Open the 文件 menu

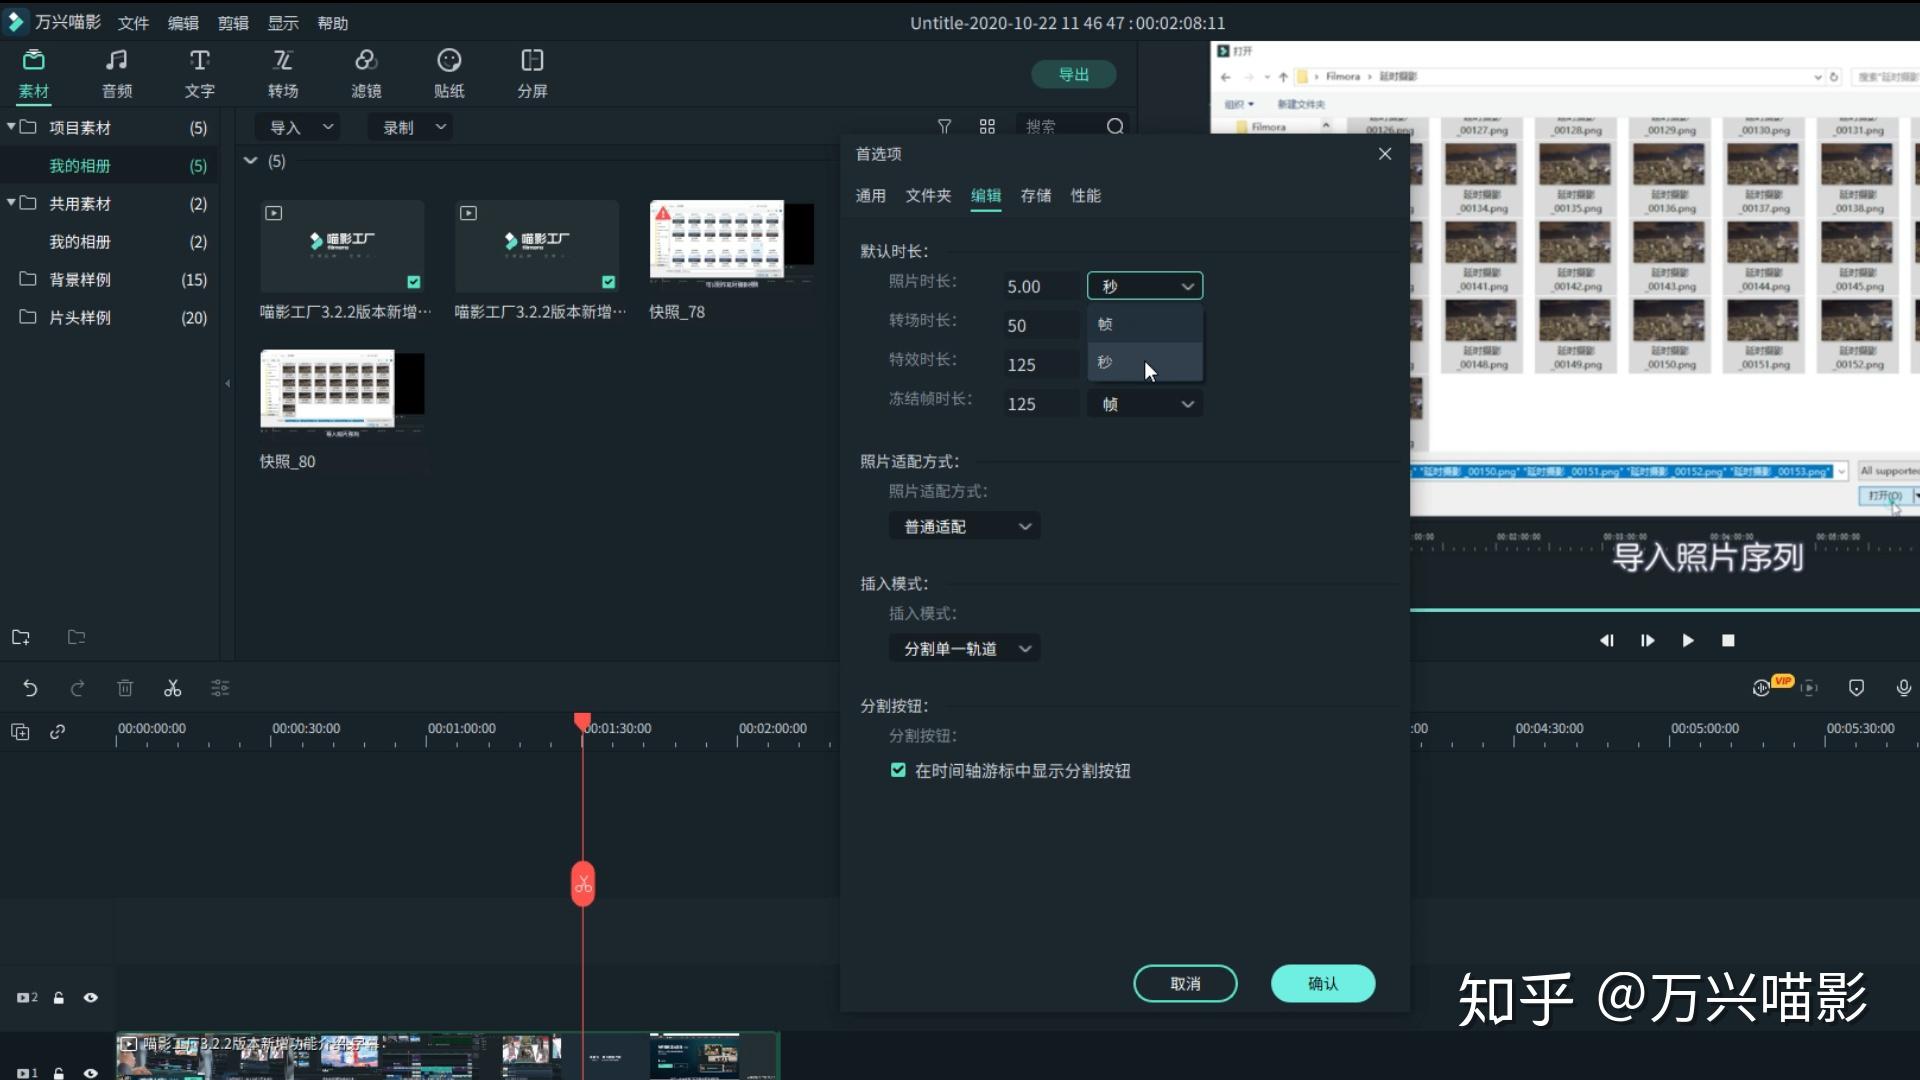pos(133,23)
